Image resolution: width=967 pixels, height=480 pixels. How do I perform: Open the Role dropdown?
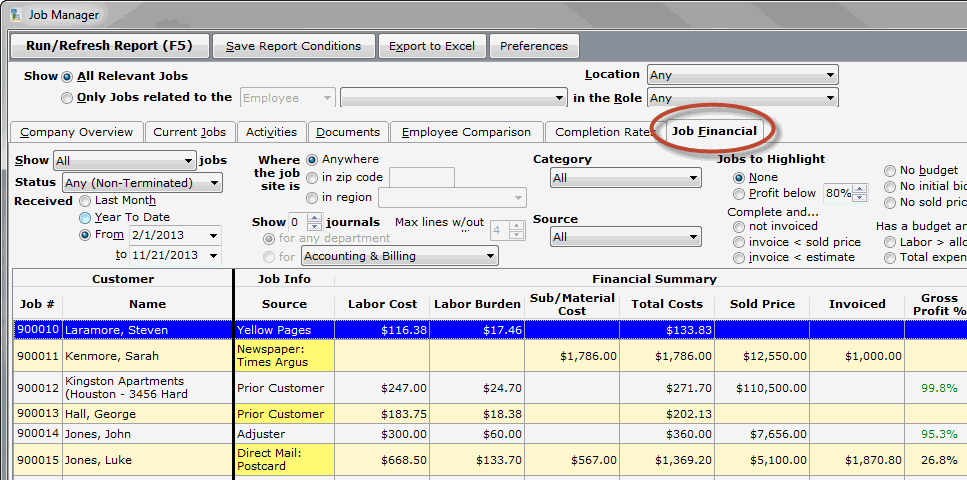pyautogui.click(x=743, y=98)
